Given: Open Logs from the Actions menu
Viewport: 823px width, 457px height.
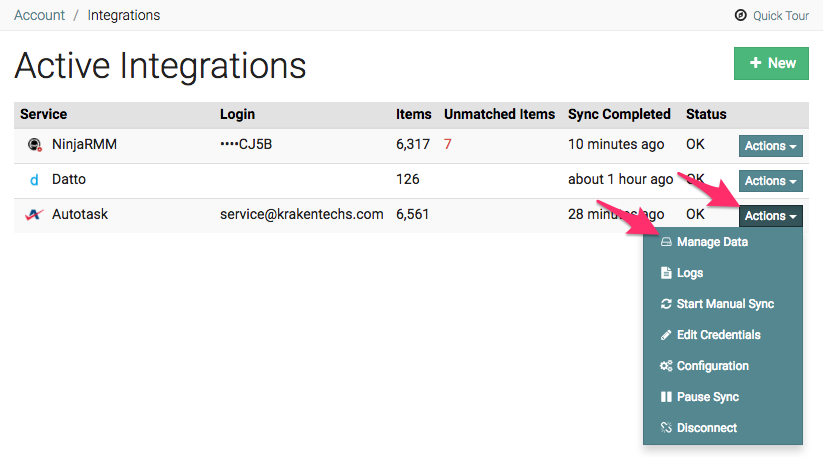Looking at the screenshot, I should click(723, 273).
